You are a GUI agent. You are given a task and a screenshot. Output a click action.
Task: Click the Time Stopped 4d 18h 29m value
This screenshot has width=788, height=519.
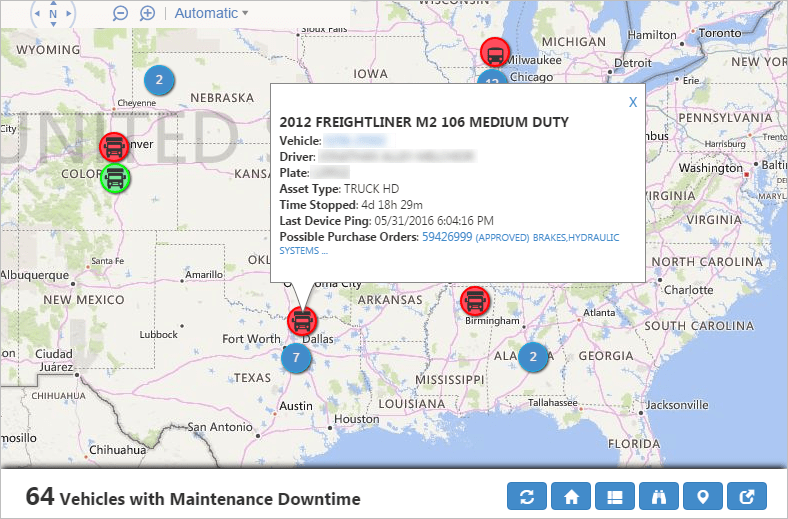[392, 205]
